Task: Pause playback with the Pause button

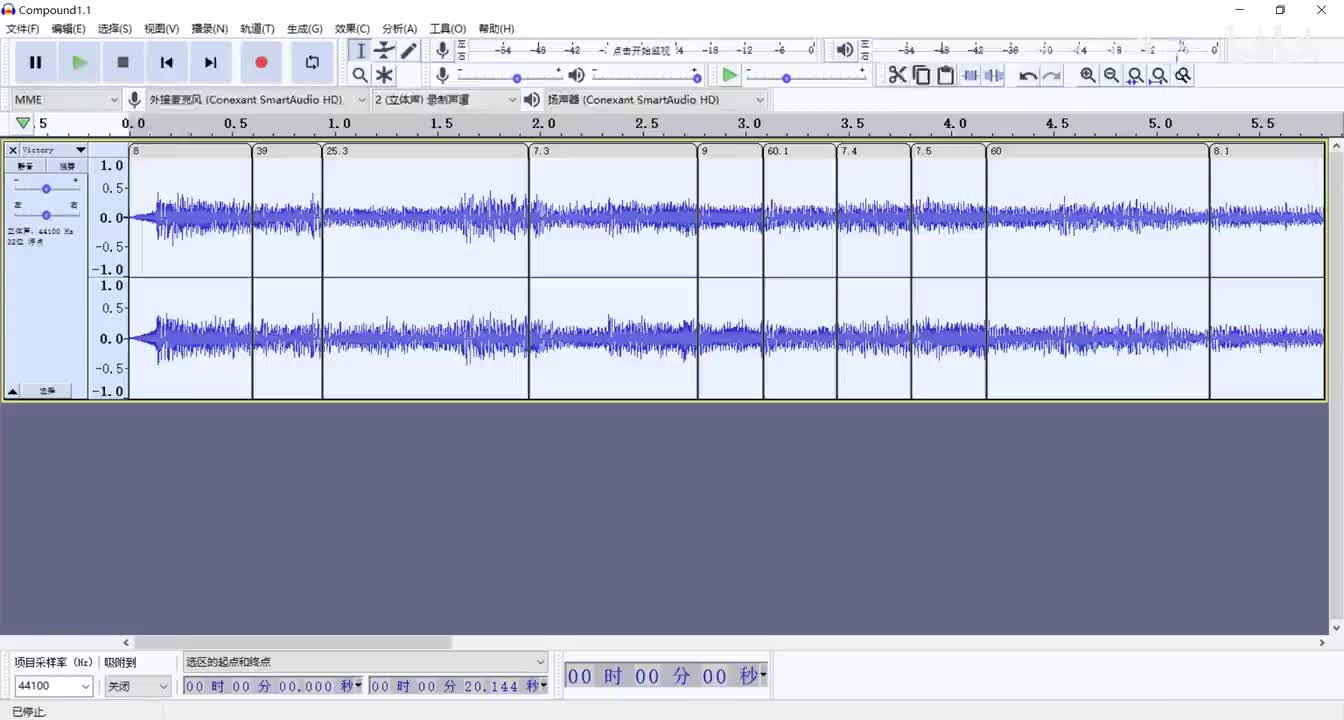Action: pyautogui.click(x=35, y=62)
